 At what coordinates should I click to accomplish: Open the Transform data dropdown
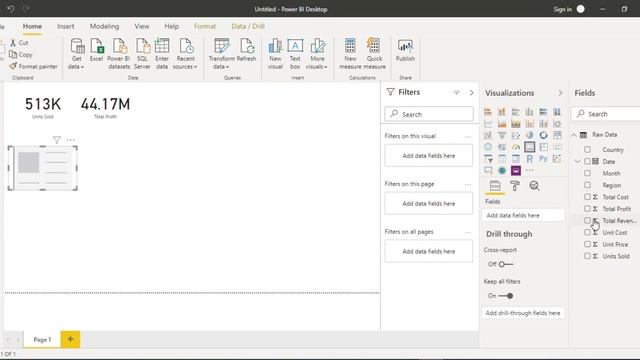pos(222,53)
